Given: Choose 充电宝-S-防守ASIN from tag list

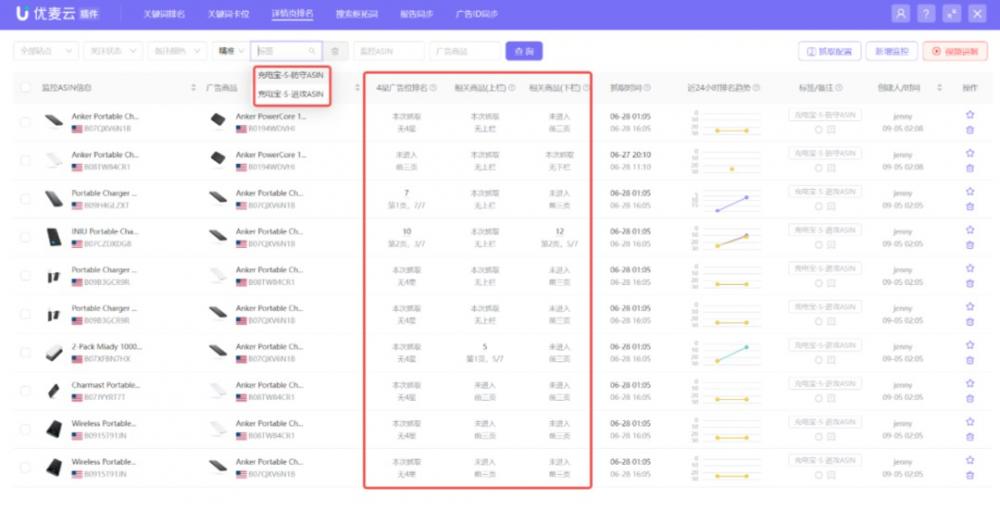Looking at the screenshot, I should pyautogui.click(x=291, y=75).
